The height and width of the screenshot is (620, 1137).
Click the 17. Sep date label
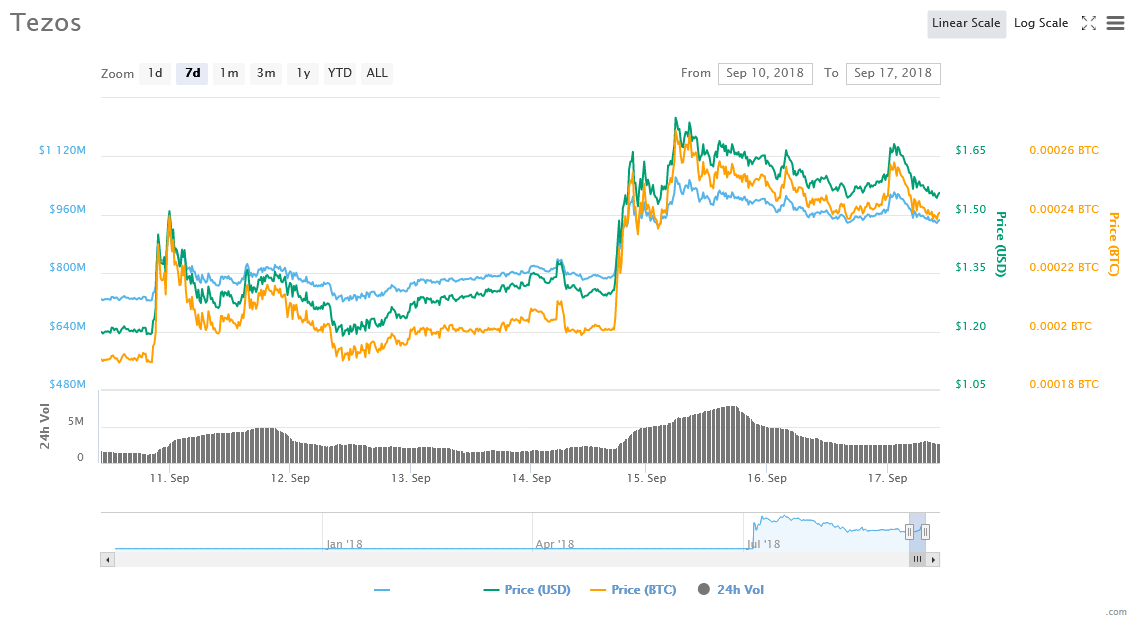click(888, 479)
